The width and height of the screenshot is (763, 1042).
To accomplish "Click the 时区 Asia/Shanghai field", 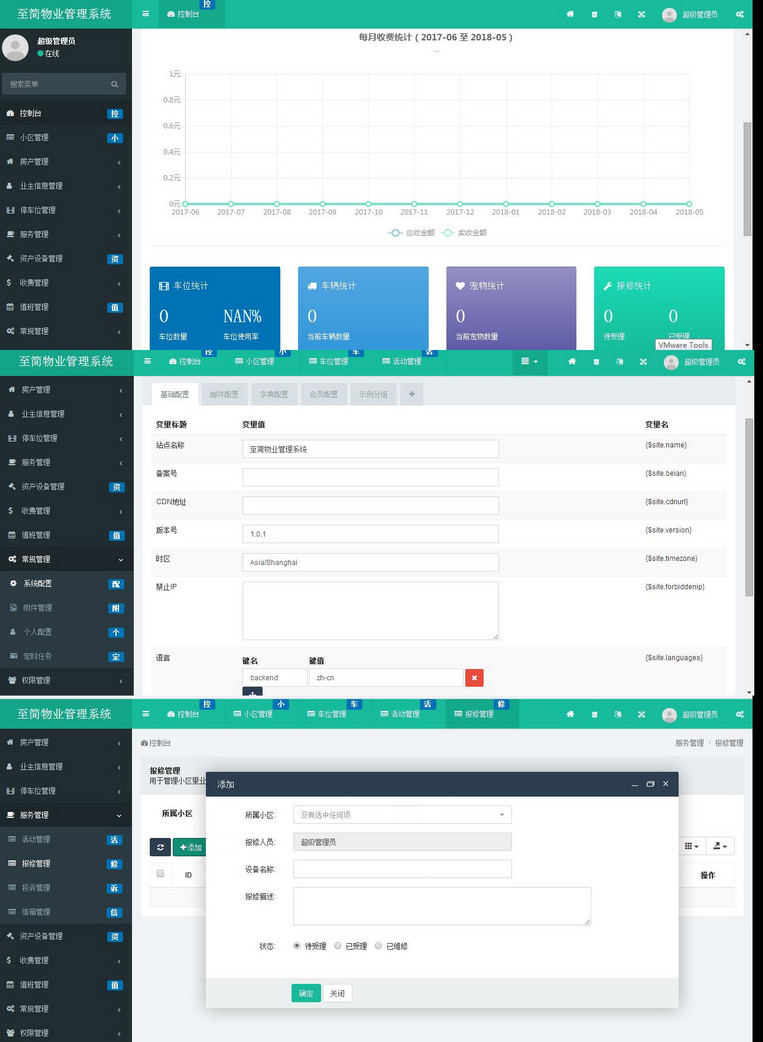I will pos(370,562).
